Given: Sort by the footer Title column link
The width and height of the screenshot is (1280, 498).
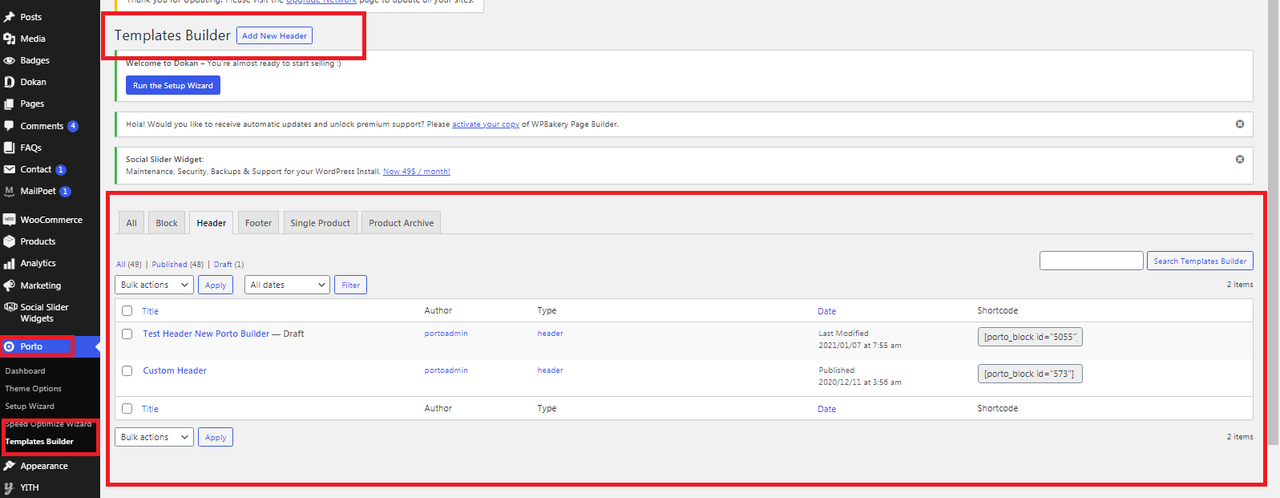Looking at the screenshot, I should [x=150, y=408].
